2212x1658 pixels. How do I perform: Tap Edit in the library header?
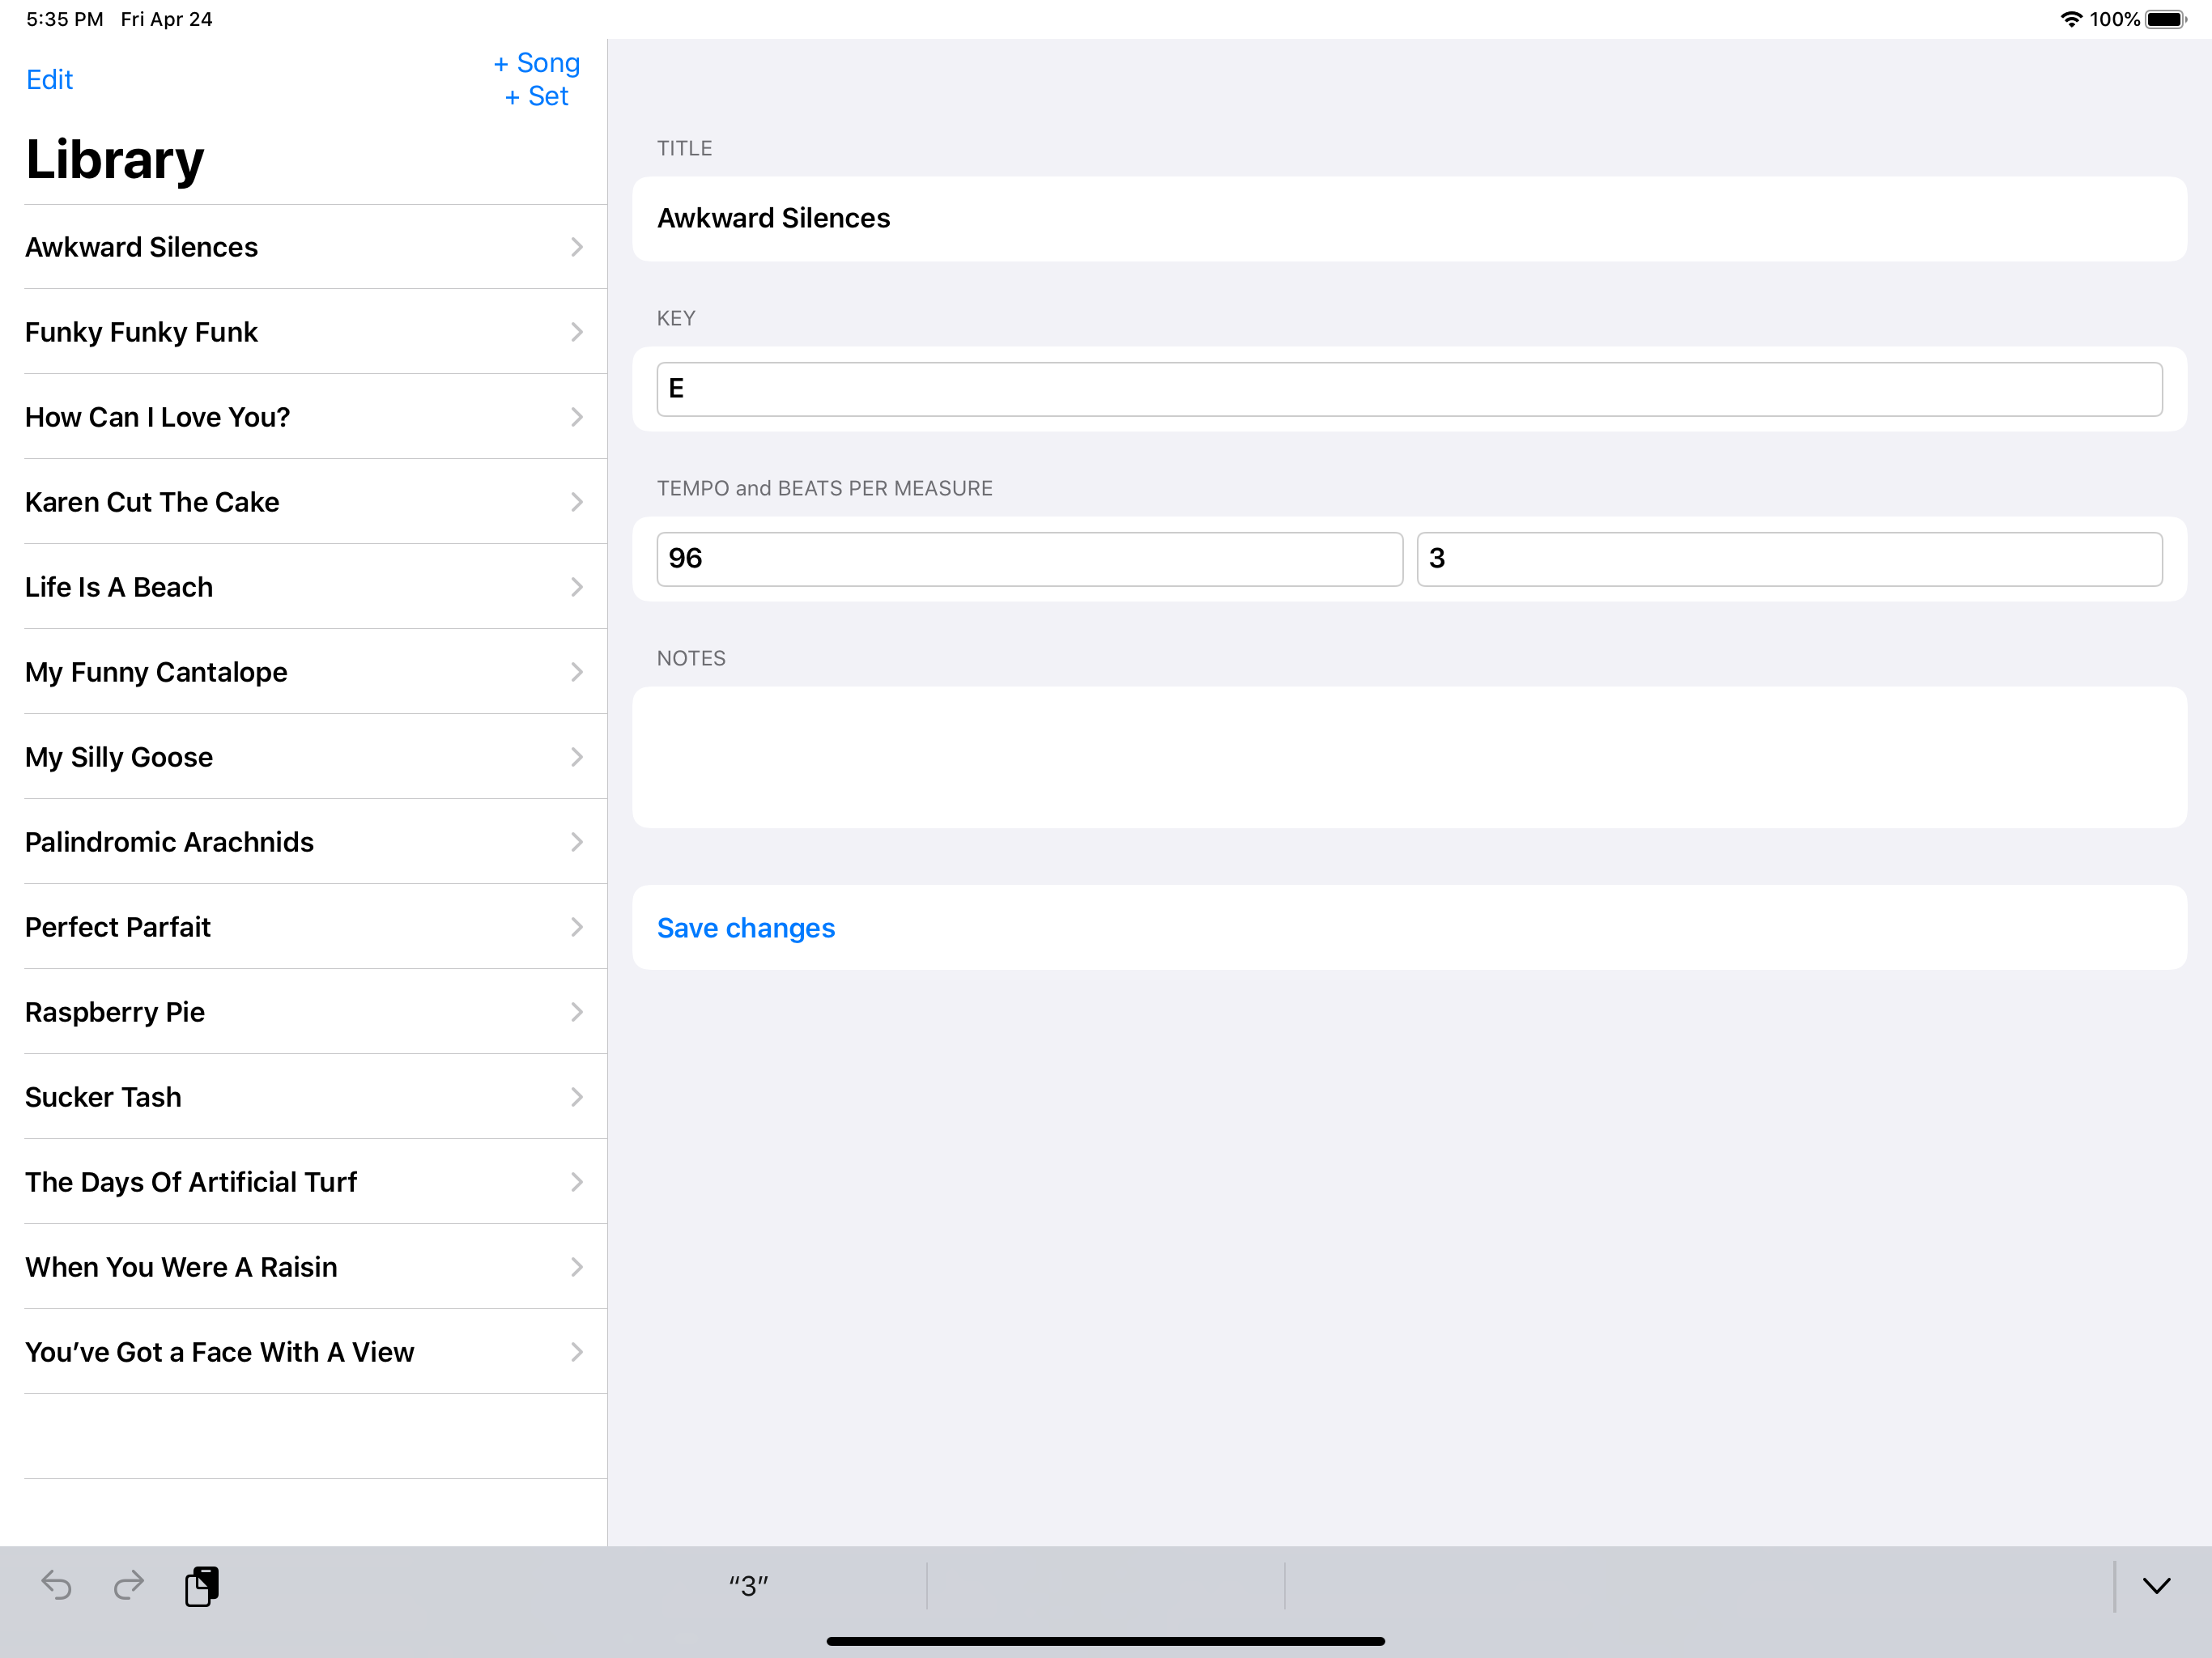tap(49, 80)
